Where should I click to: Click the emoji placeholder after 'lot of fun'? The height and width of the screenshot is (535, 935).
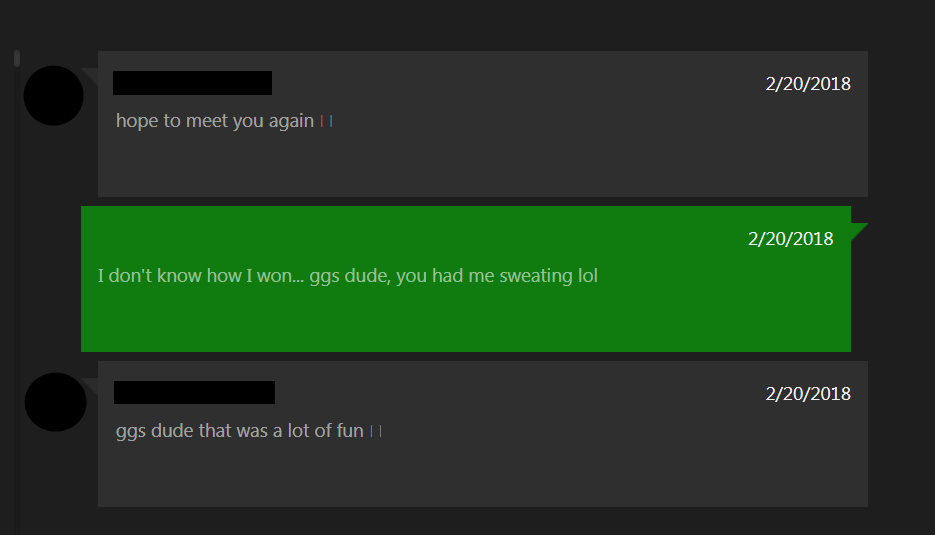(x=376, y=431)
